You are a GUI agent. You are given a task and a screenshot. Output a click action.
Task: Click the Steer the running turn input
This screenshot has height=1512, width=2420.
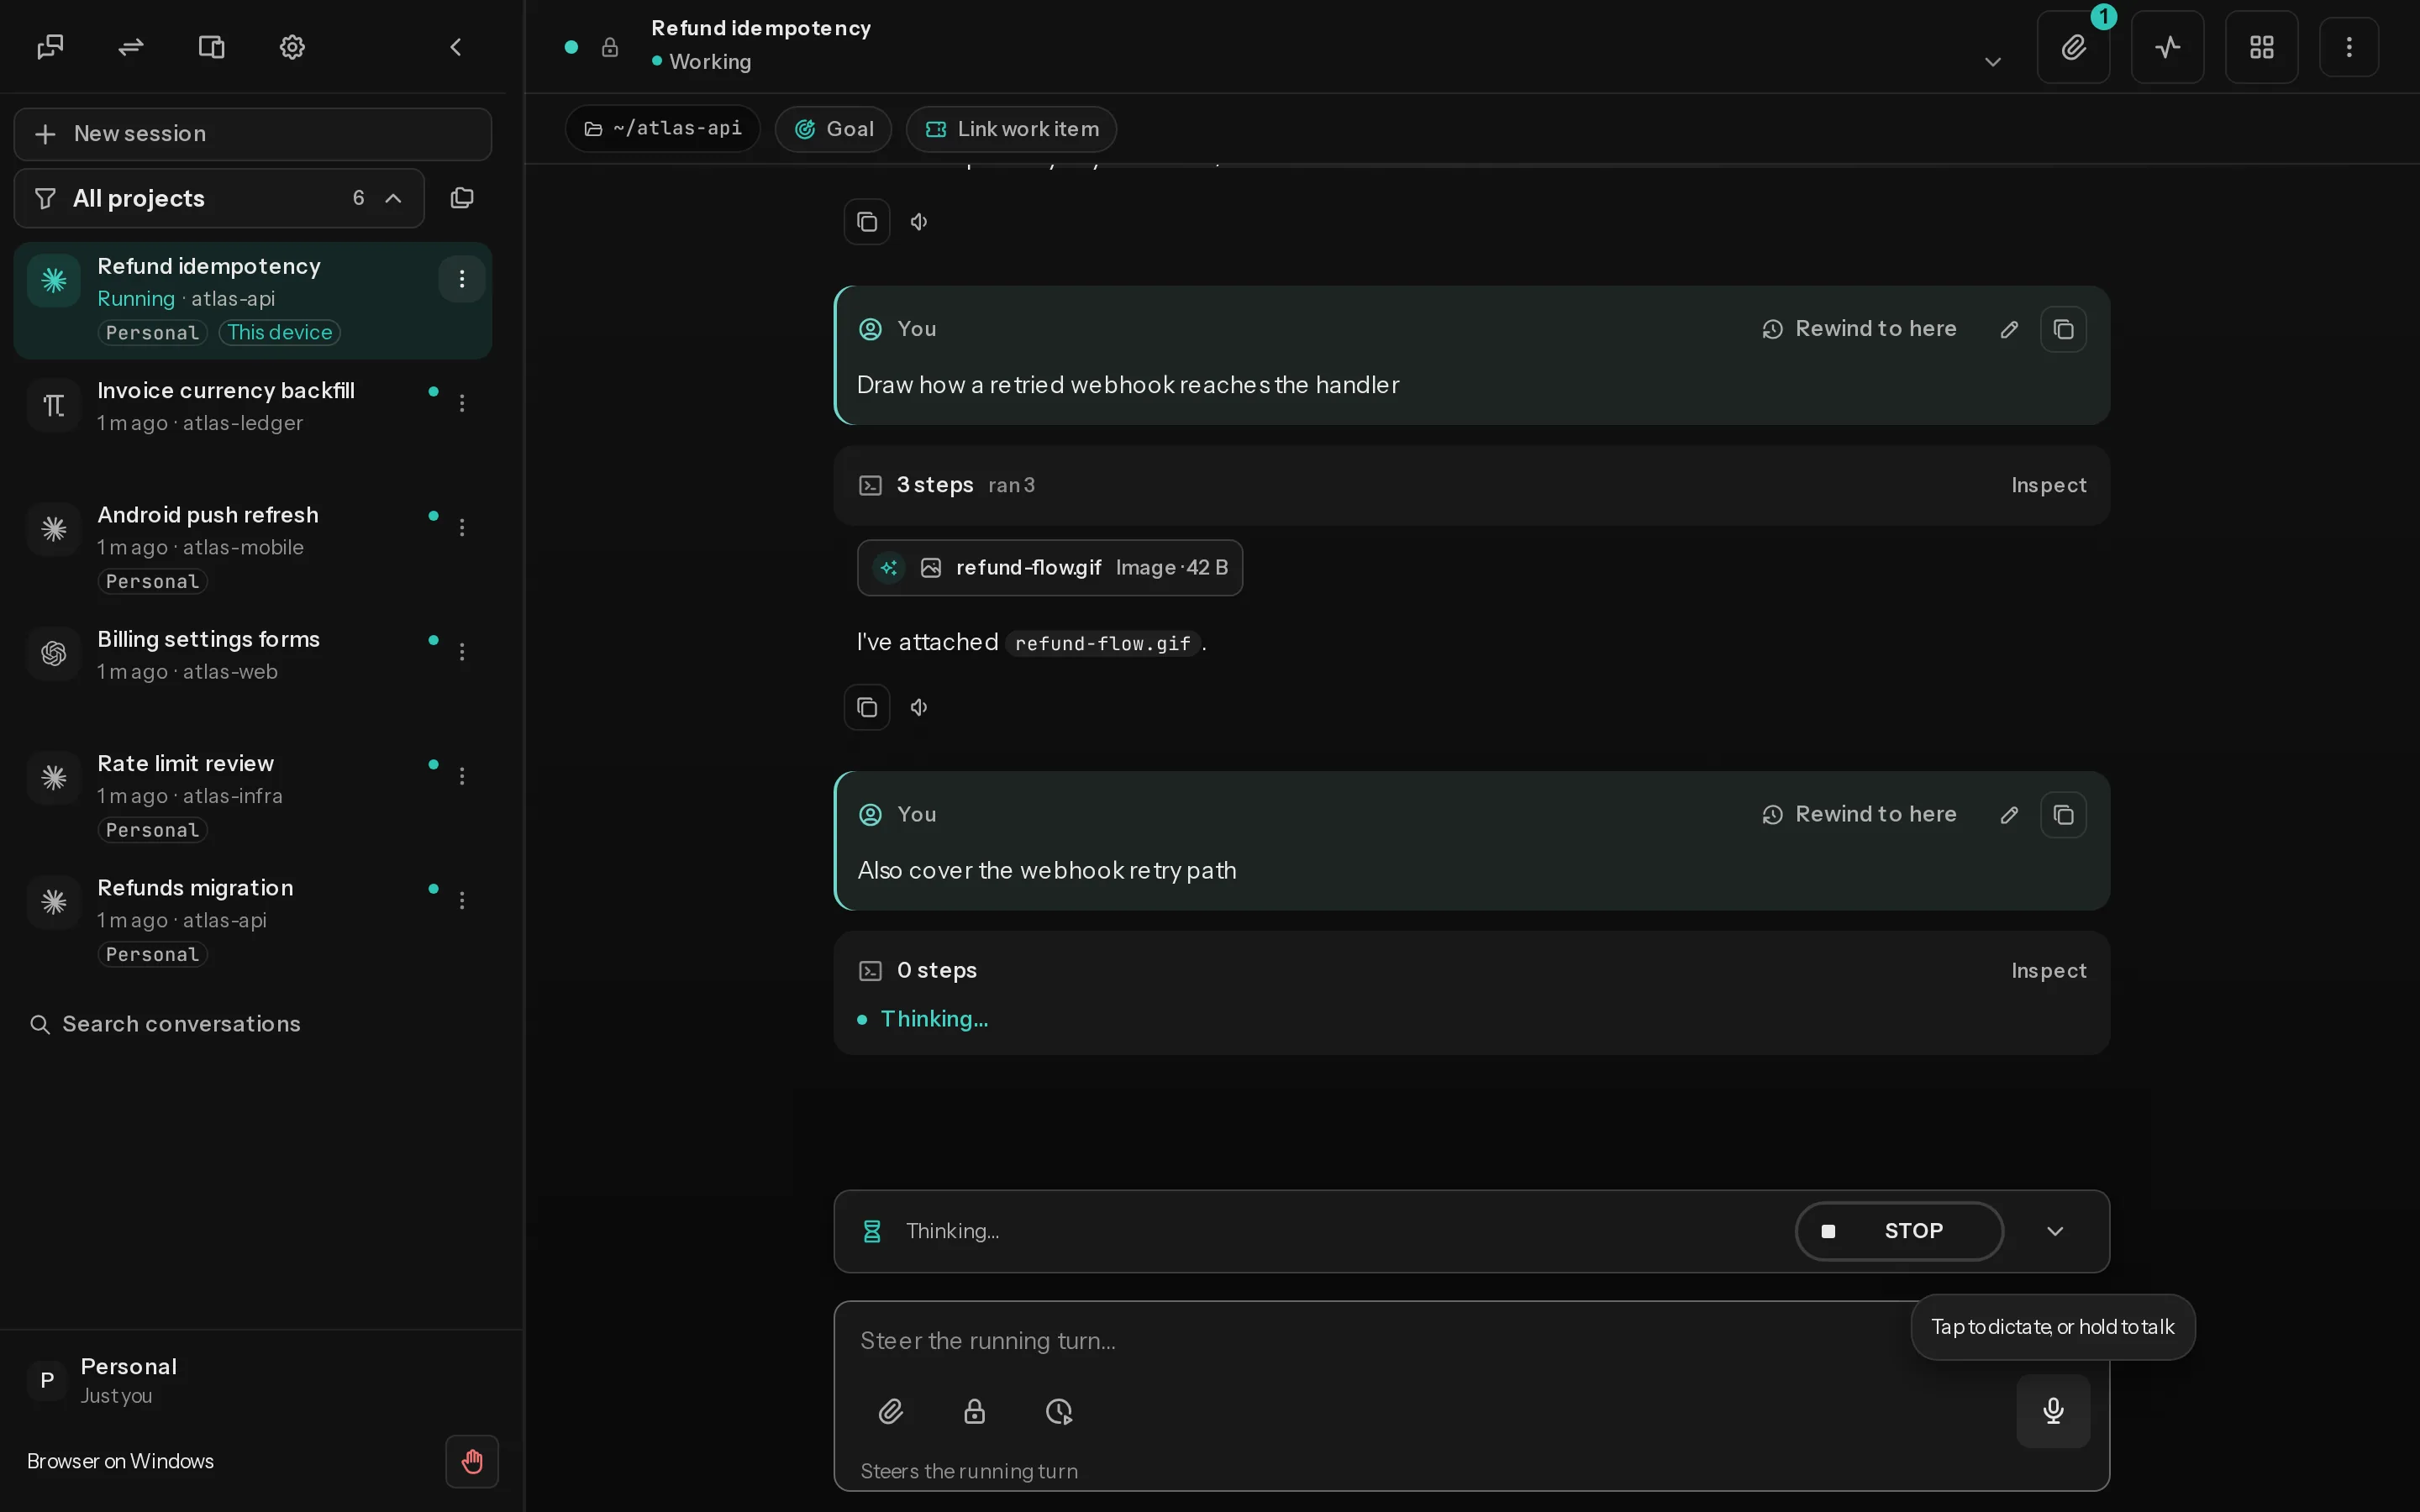click(x=1380, y=1341)
